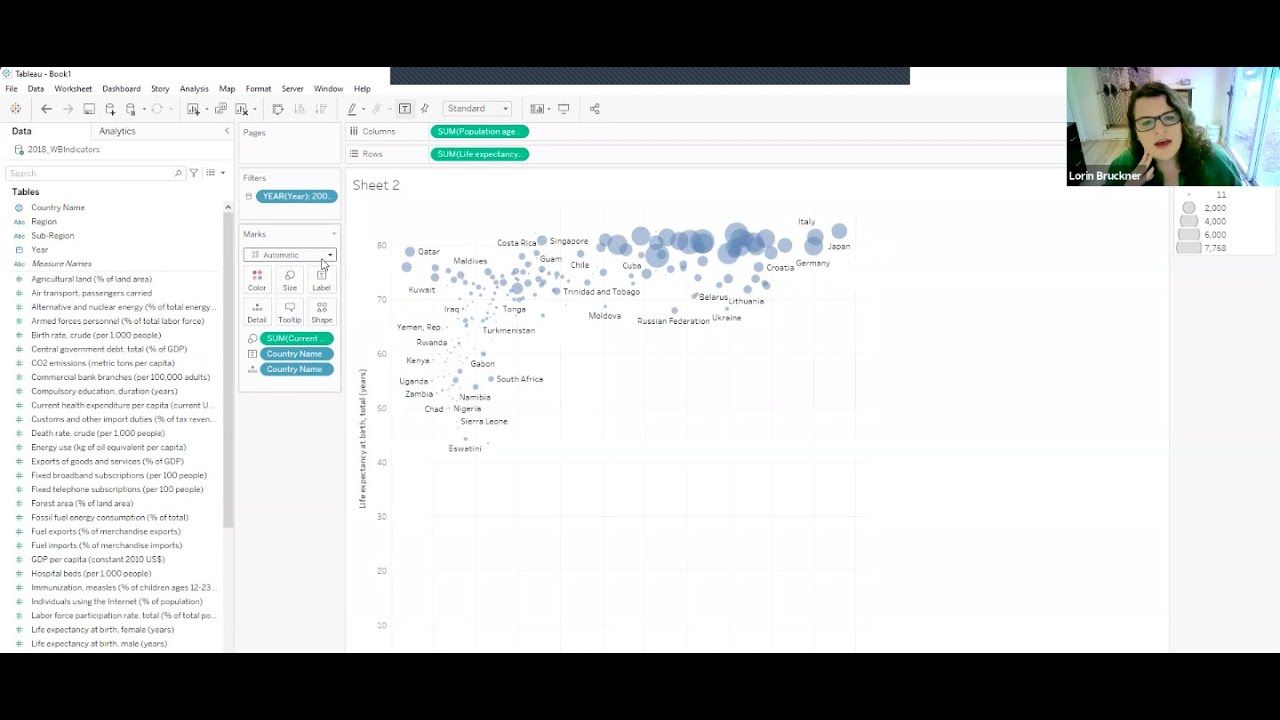Open the Dashboard menu
The width and height of the screenshot is (1280, 720).
click(121, 89)
